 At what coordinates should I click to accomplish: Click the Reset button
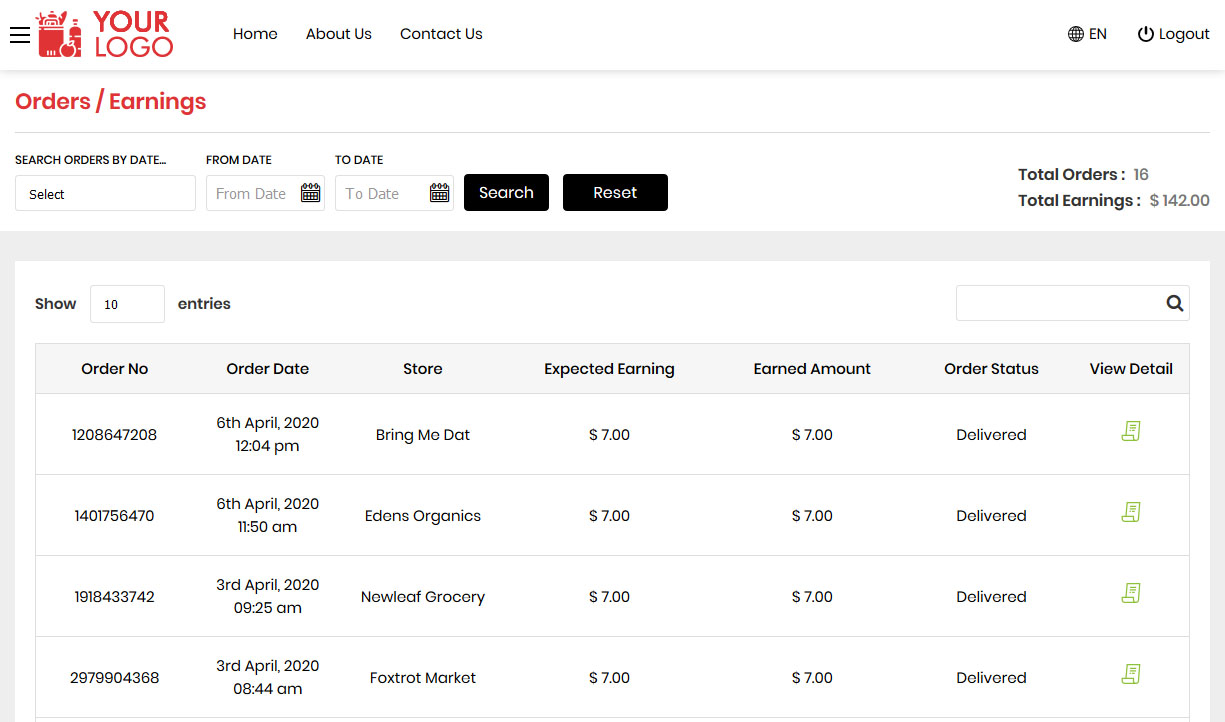pyautogui.click(x=615, y=193)
